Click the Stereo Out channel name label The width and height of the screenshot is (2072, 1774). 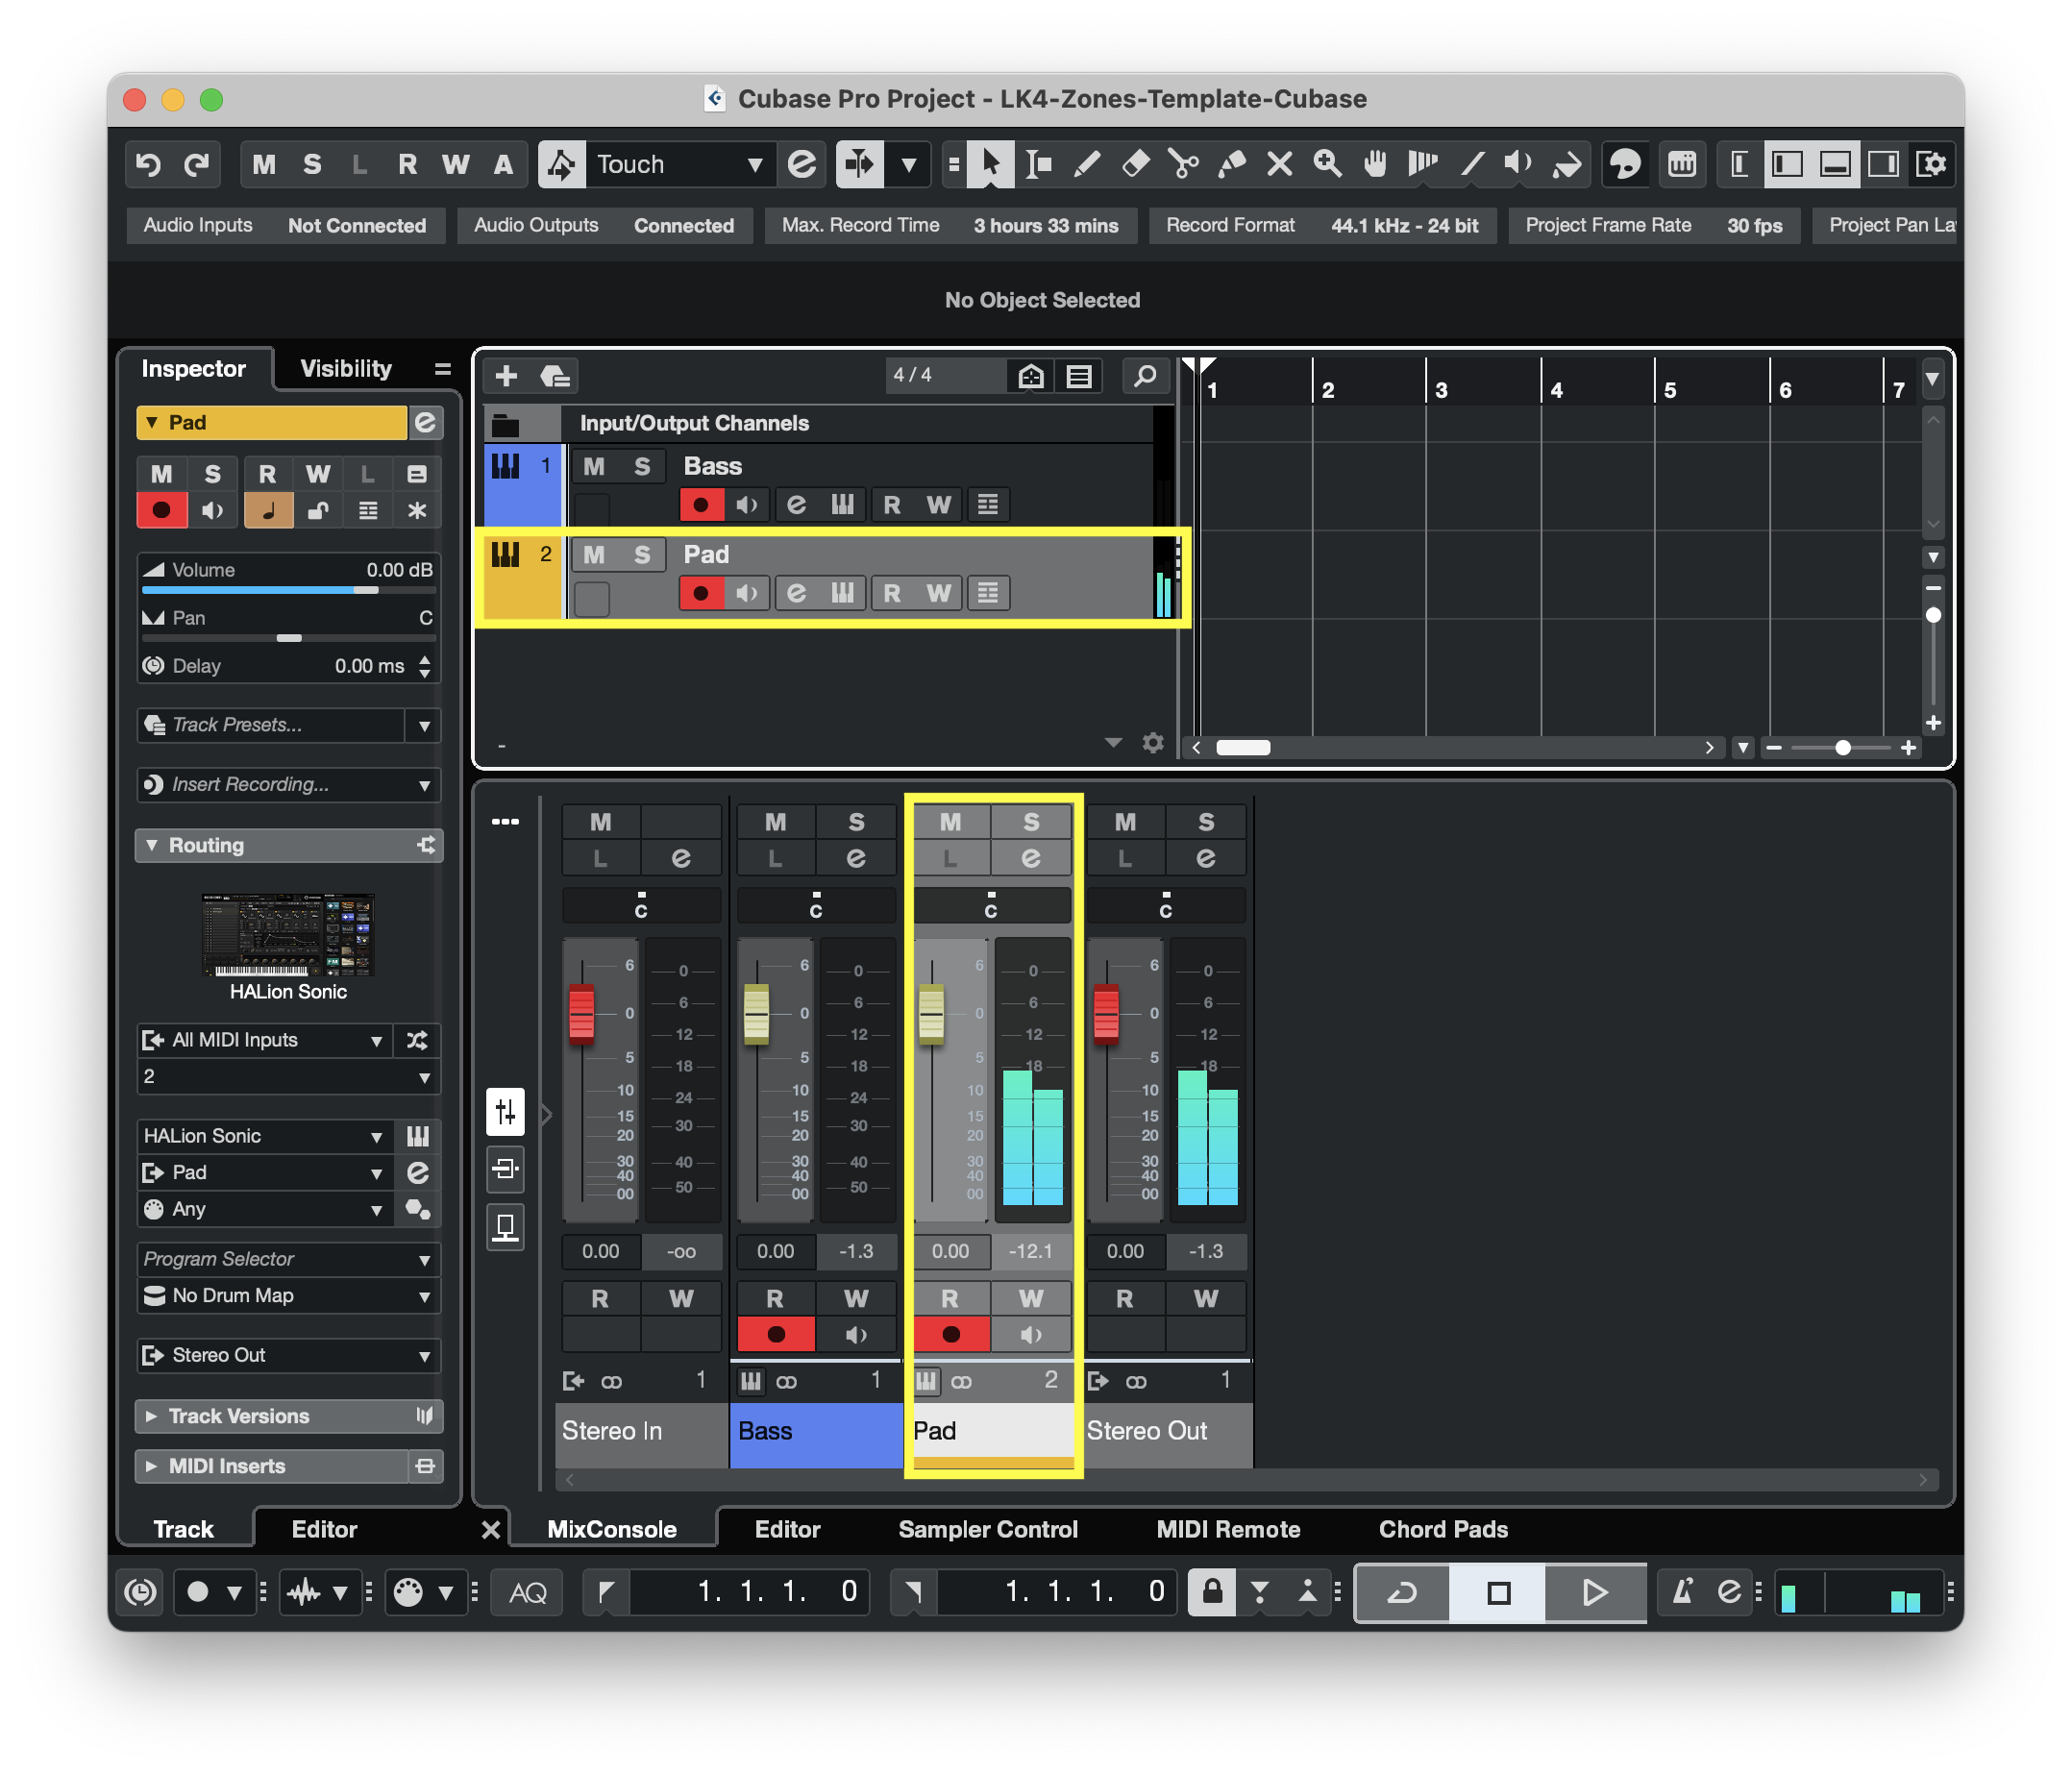[1147, 1431]
